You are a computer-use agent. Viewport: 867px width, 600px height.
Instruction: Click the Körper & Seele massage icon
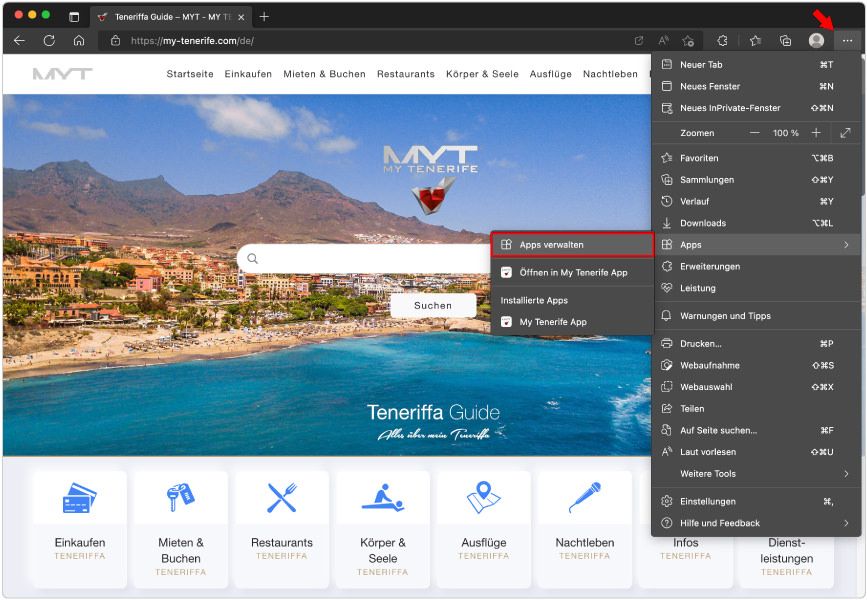click(x=382, y=497)
